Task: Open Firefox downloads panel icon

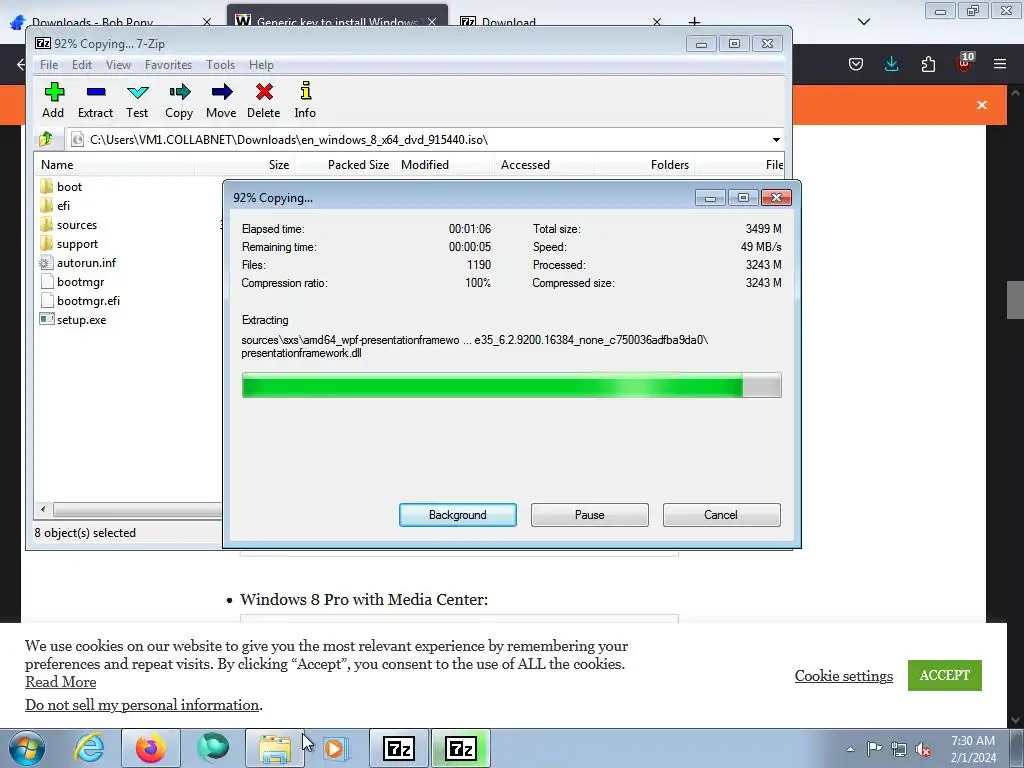Action: [x=891, y=64]
